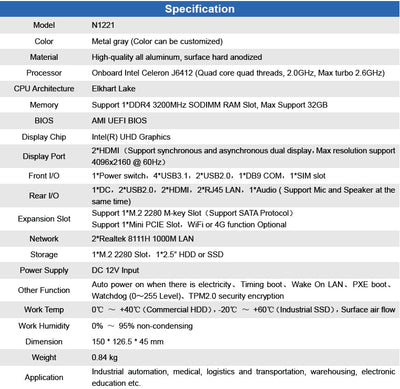This screenshot has height=389, width=400.
Task: Click the Onboard Intel Celeron J6412 text
Action: click(x=238, y=73)
